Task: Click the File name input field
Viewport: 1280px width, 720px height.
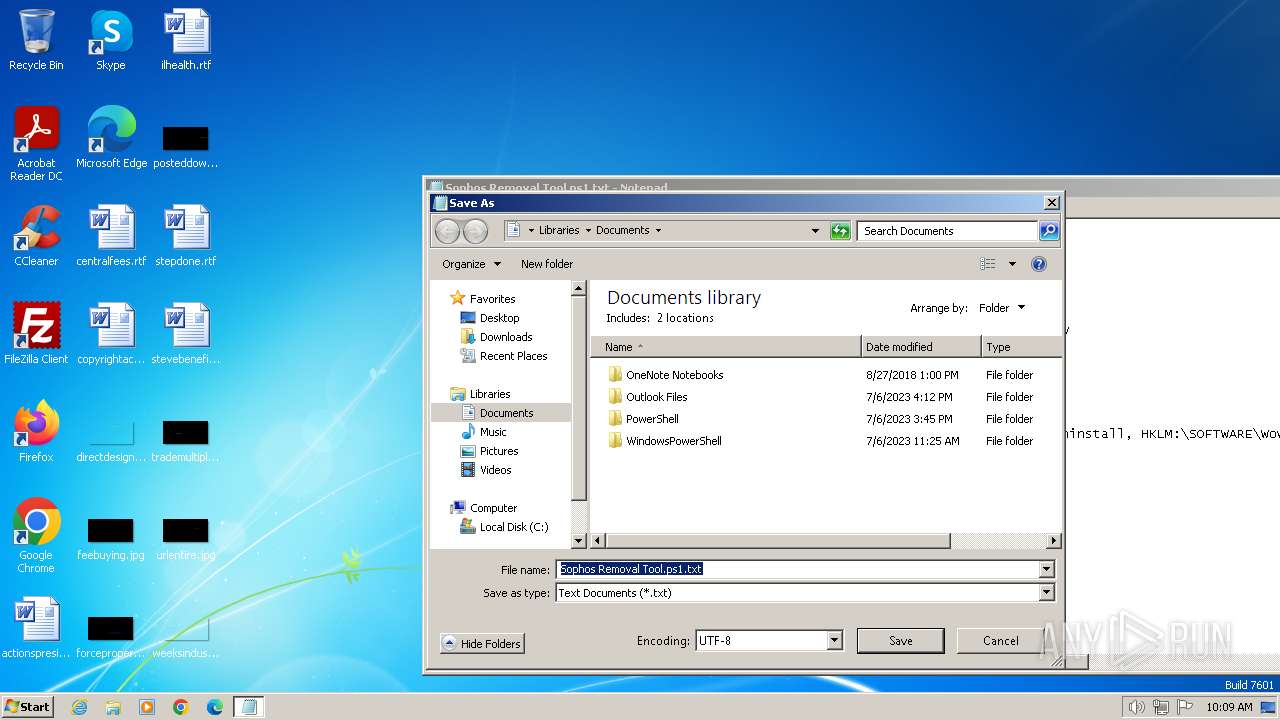Action: pyautogui.click(x=797, y=569)
